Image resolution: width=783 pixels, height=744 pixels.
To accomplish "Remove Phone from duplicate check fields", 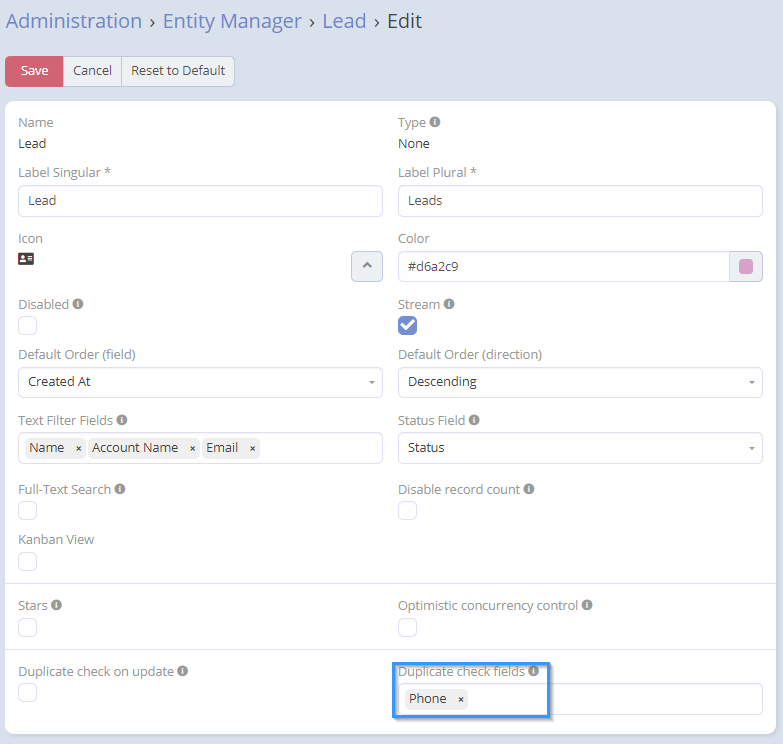I will pos(461,699).
